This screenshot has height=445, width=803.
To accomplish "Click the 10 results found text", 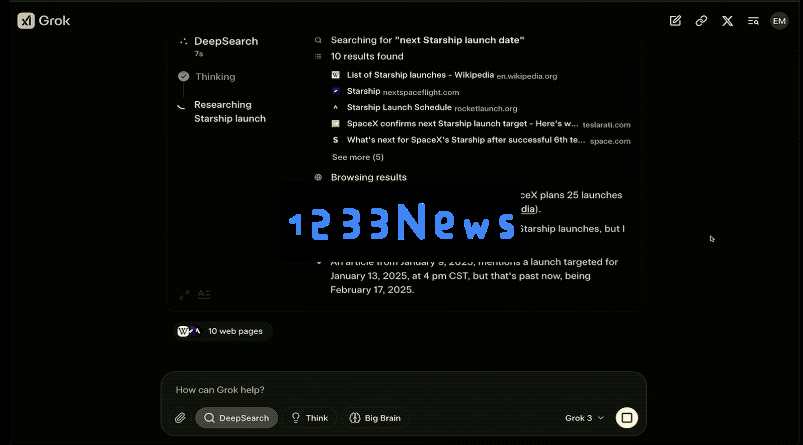I will tap(367, 56).
